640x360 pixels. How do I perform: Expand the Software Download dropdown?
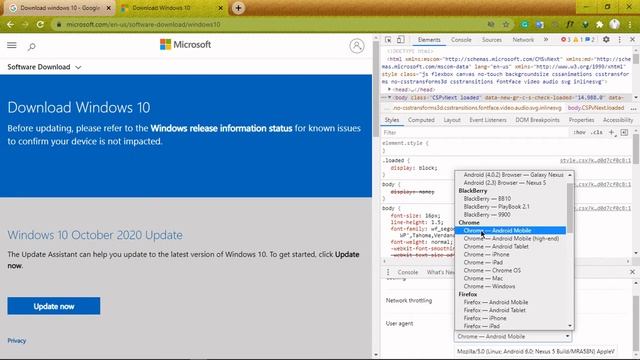[44, 67]
